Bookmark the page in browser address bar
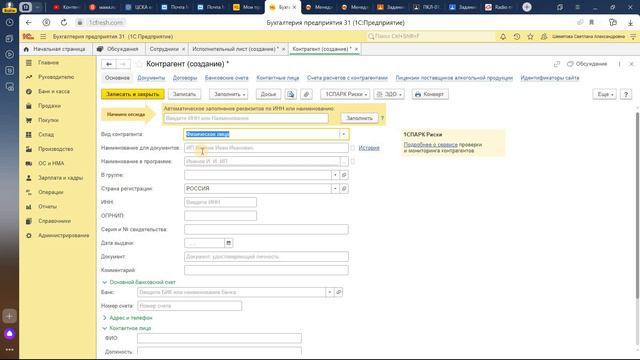 coord(591,22)
